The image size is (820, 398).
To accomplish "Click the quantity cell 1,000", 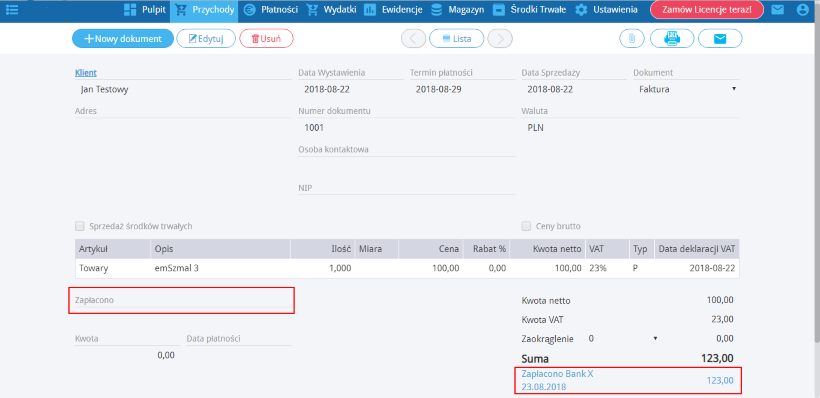I will pyautogui.click(x=322, y=268).
